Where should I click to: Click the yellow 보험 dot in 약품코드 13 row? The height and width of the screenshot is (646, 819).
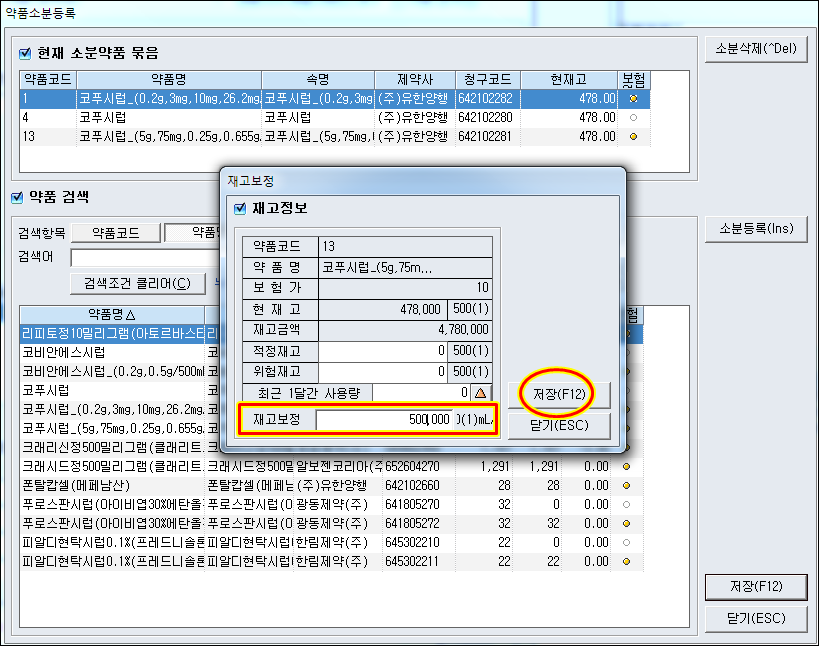[633, 137]
